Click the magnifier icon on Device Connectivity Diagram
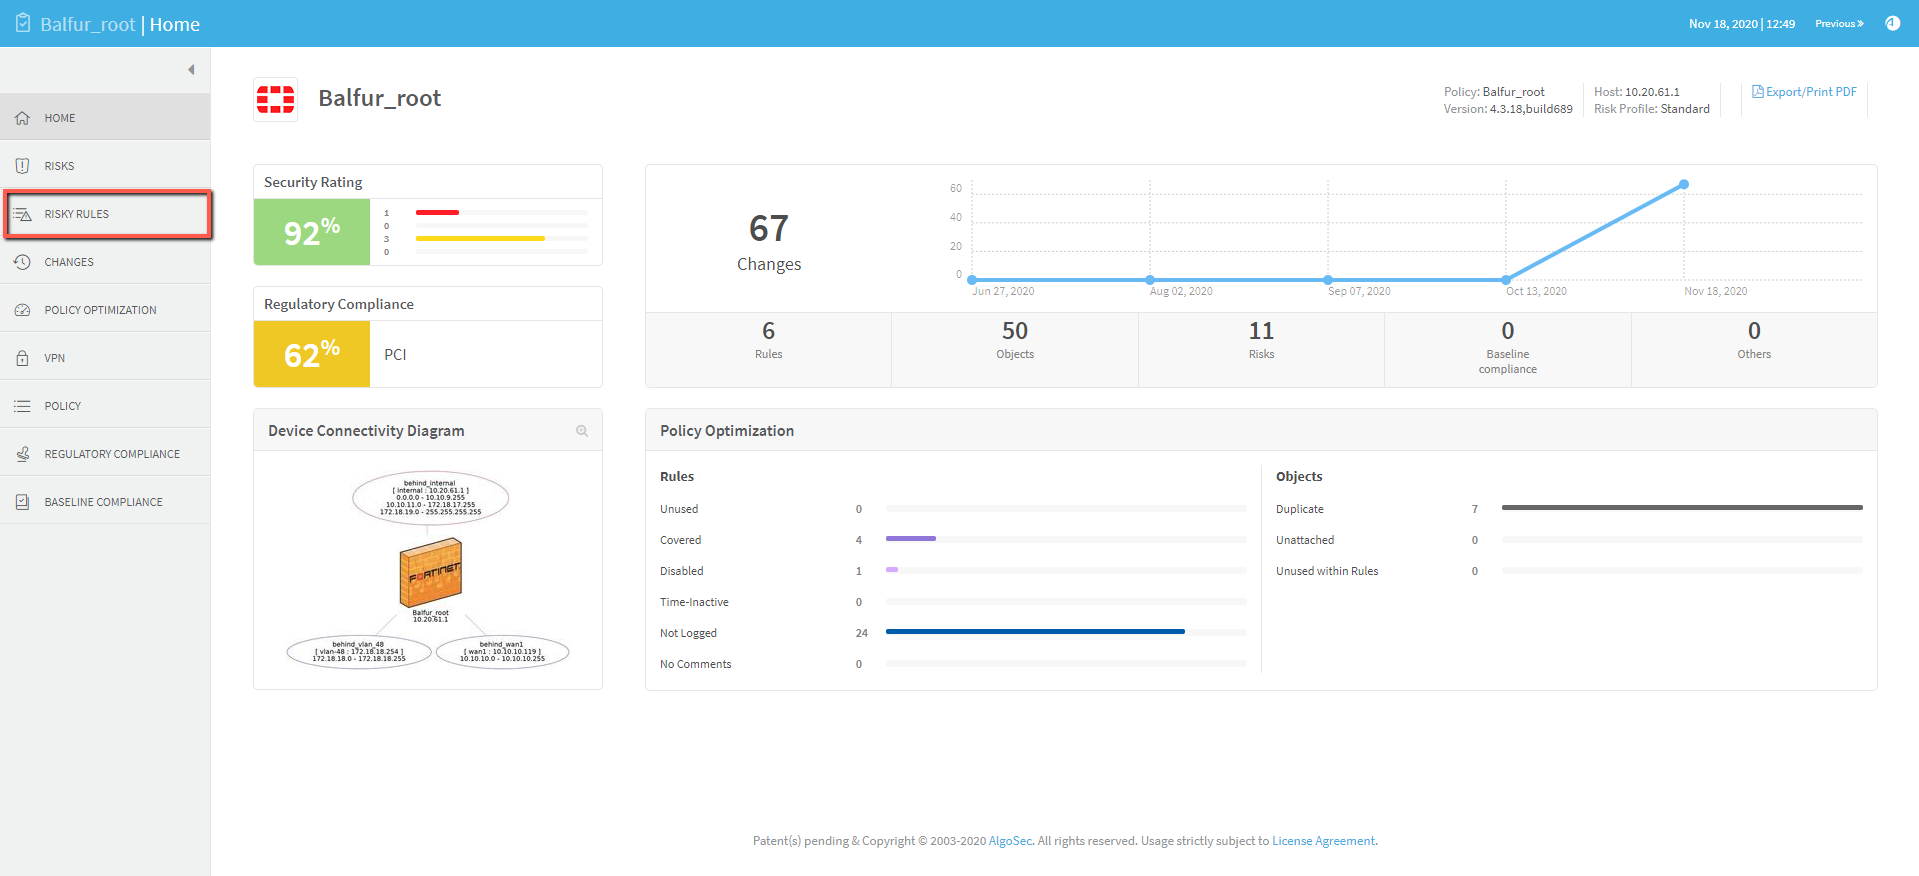1919x876 pixels. tap(582, 431)
